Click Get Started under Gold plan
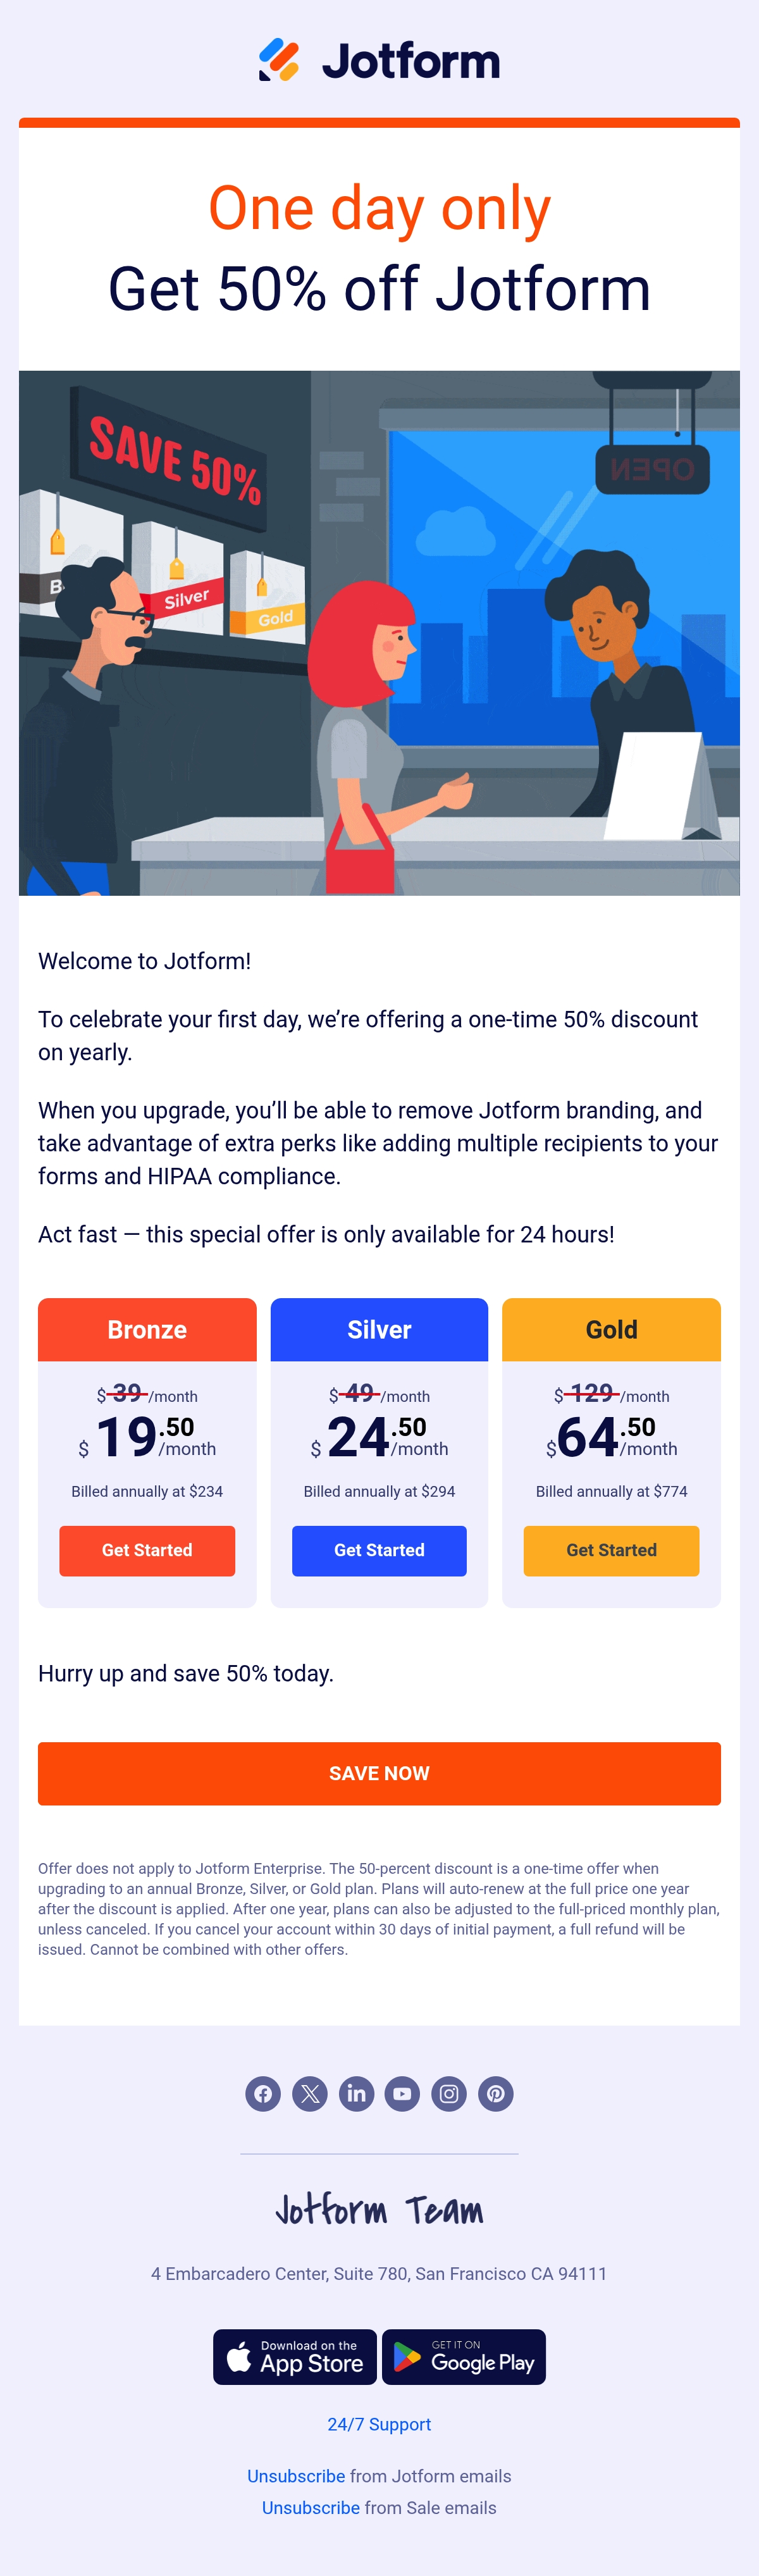 [x=611, y=1550]
